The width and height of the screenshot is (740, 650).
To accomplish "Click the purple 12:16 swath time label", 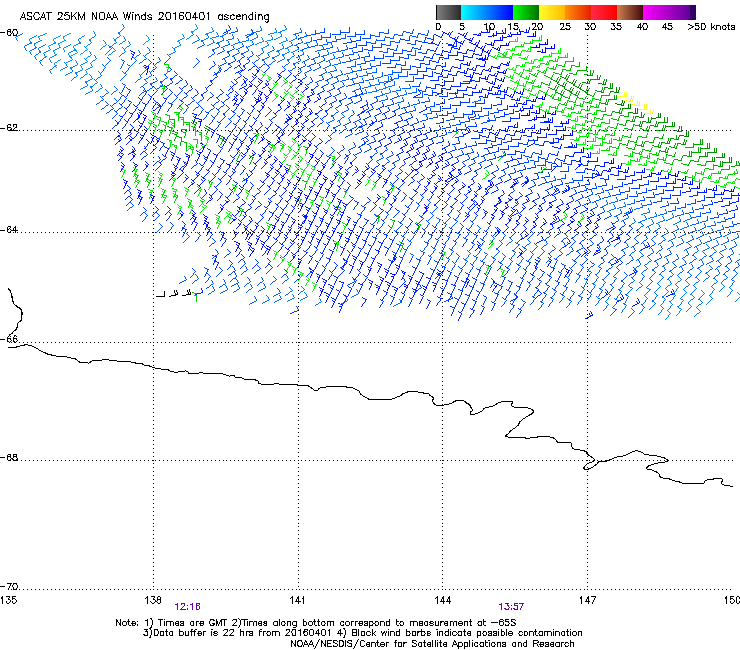I will click(187, 607).
